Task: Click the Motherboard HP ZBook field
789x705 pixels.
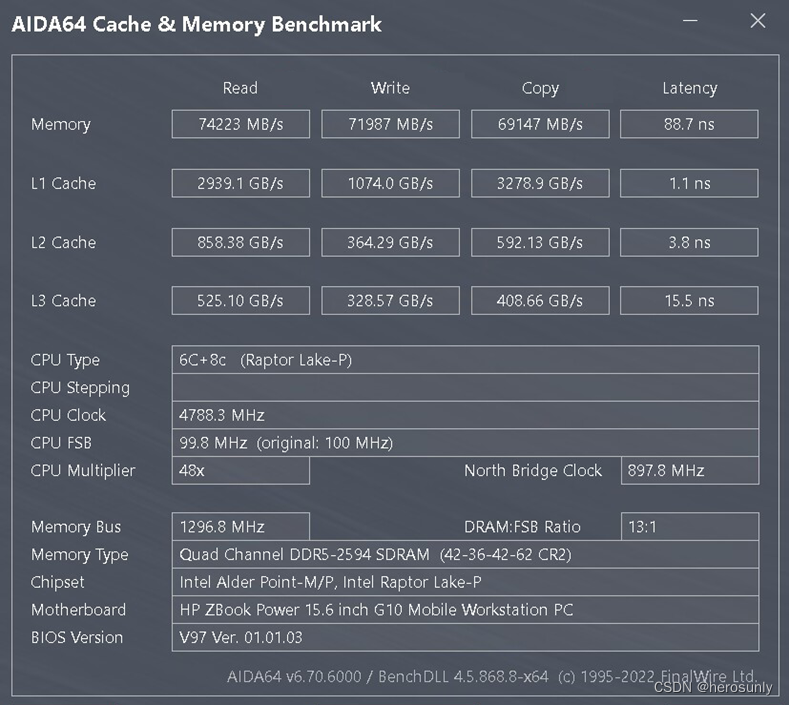Action: [465, 610]
